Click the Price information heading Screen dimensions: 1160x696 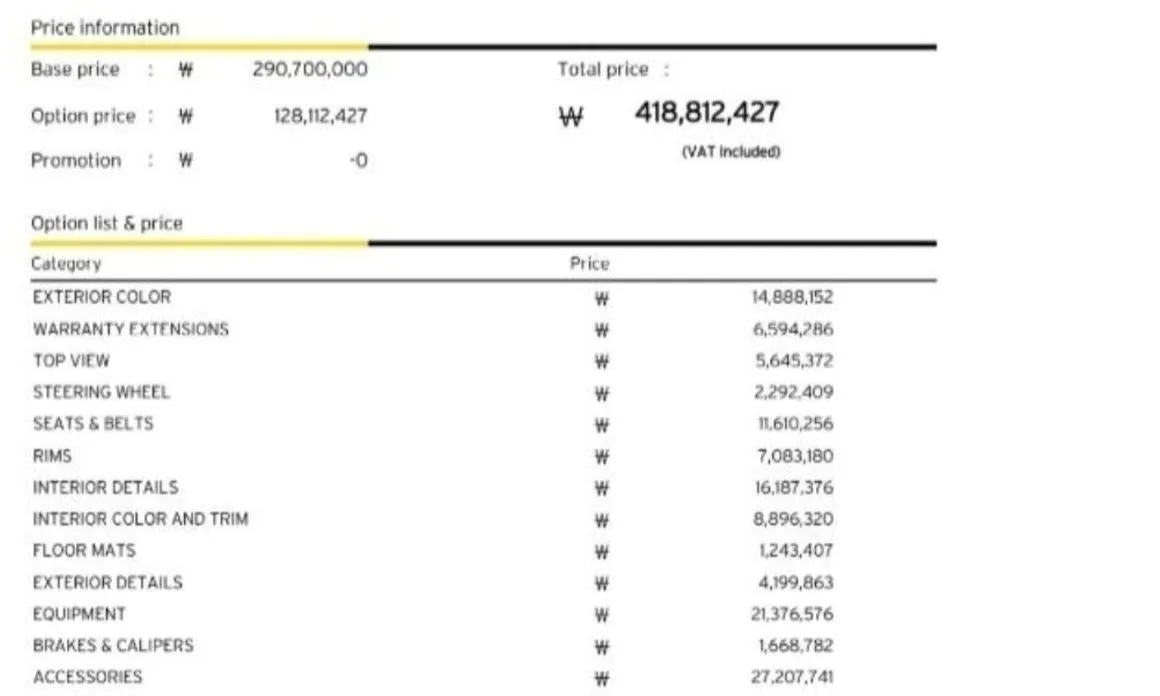click(105, 28)
